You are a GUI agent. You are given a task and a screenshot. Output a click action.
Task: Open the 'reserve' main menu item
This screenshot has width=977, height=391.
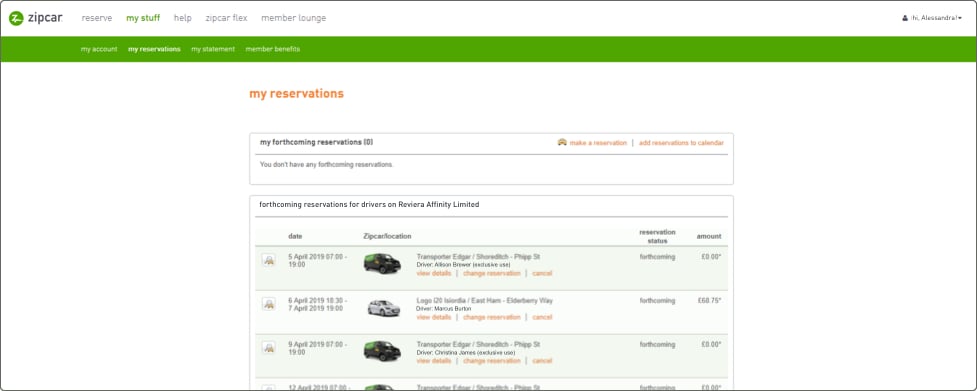pyautogui.click(x=97, y=18)
